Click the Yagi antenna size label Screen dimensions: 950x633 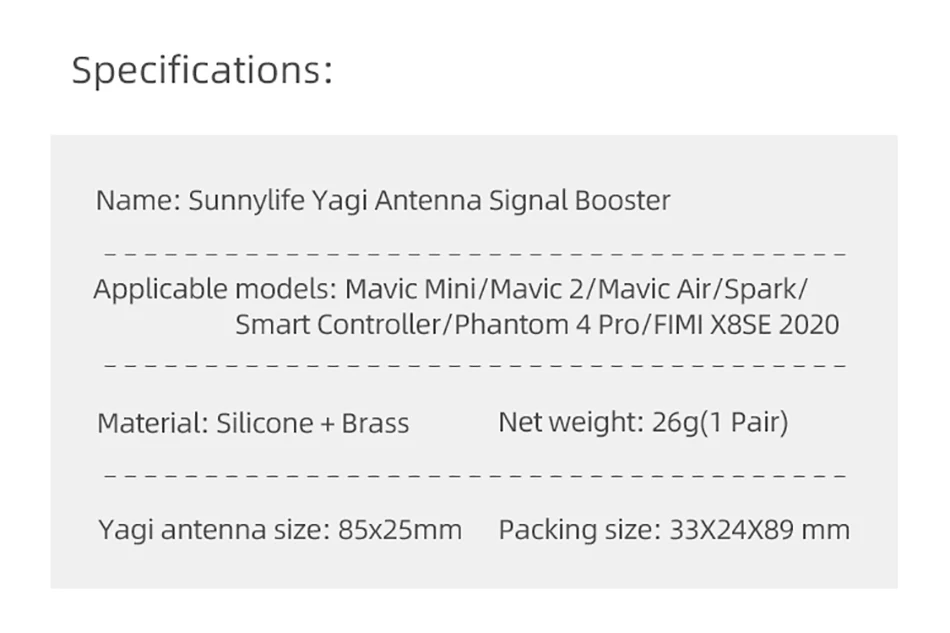[x=214, y=530]
